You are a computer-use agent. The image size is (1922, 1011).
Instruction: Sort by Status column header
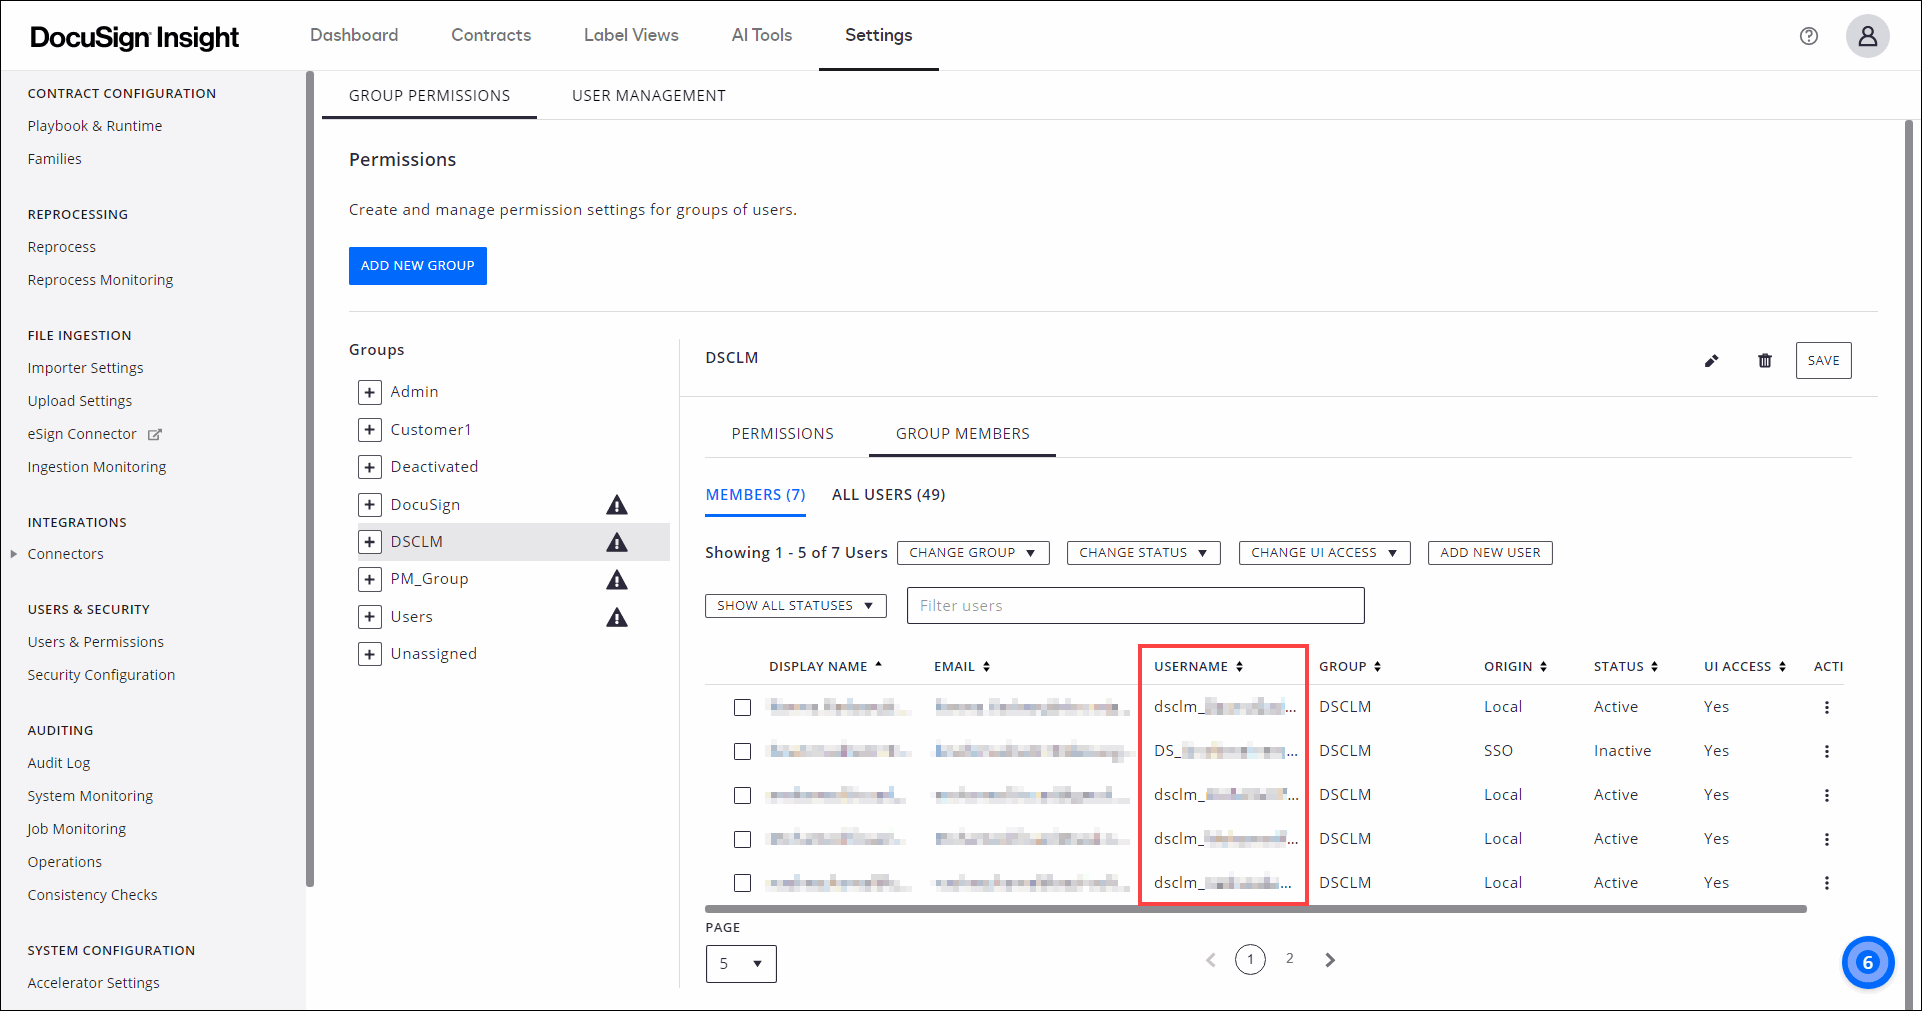tap(1626, 667)
